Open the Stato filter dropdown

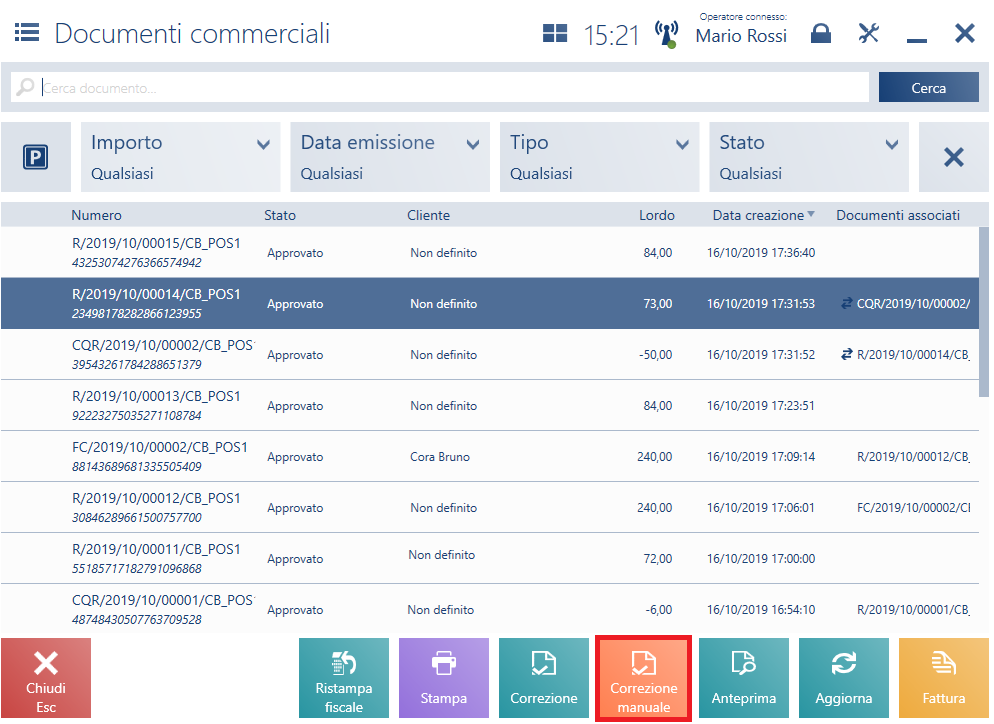click(808, 157)
